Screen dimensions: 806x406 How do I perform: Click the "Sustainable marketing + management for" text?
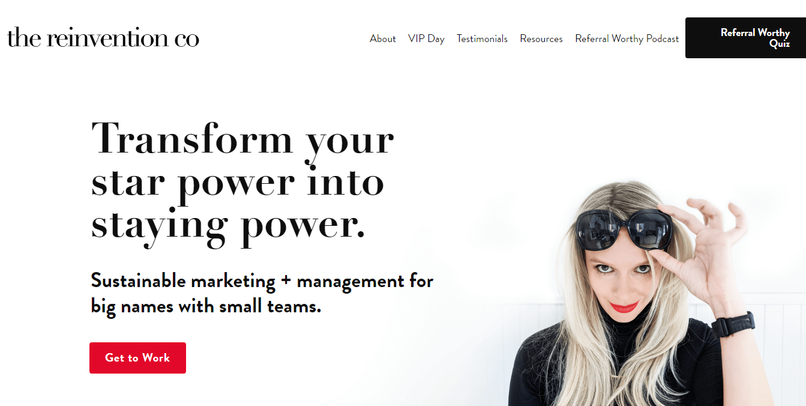[x=262, y=281]
